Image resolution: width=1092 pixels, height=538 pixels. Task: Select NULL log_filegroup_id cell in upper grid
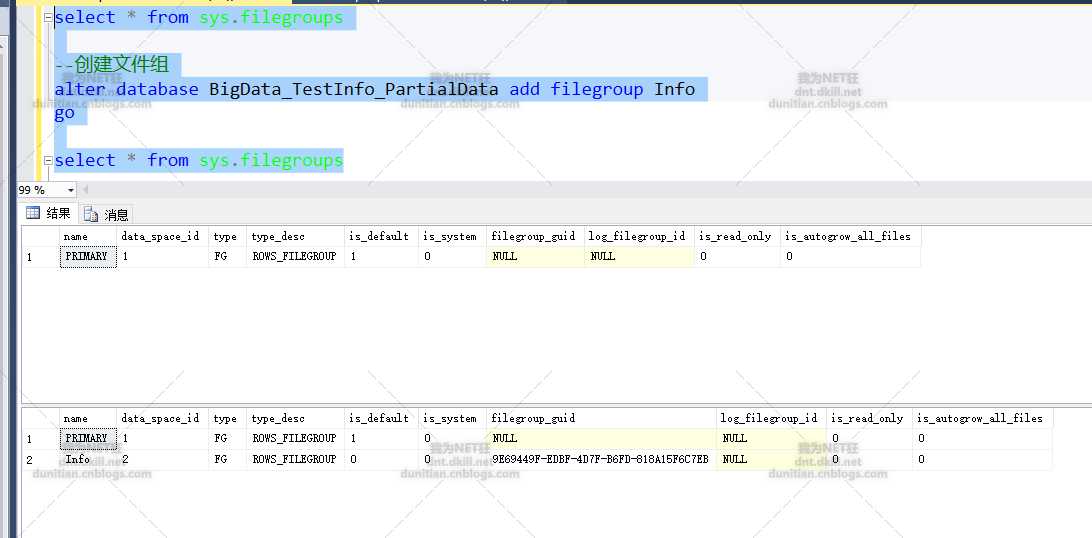pos(639,256)
